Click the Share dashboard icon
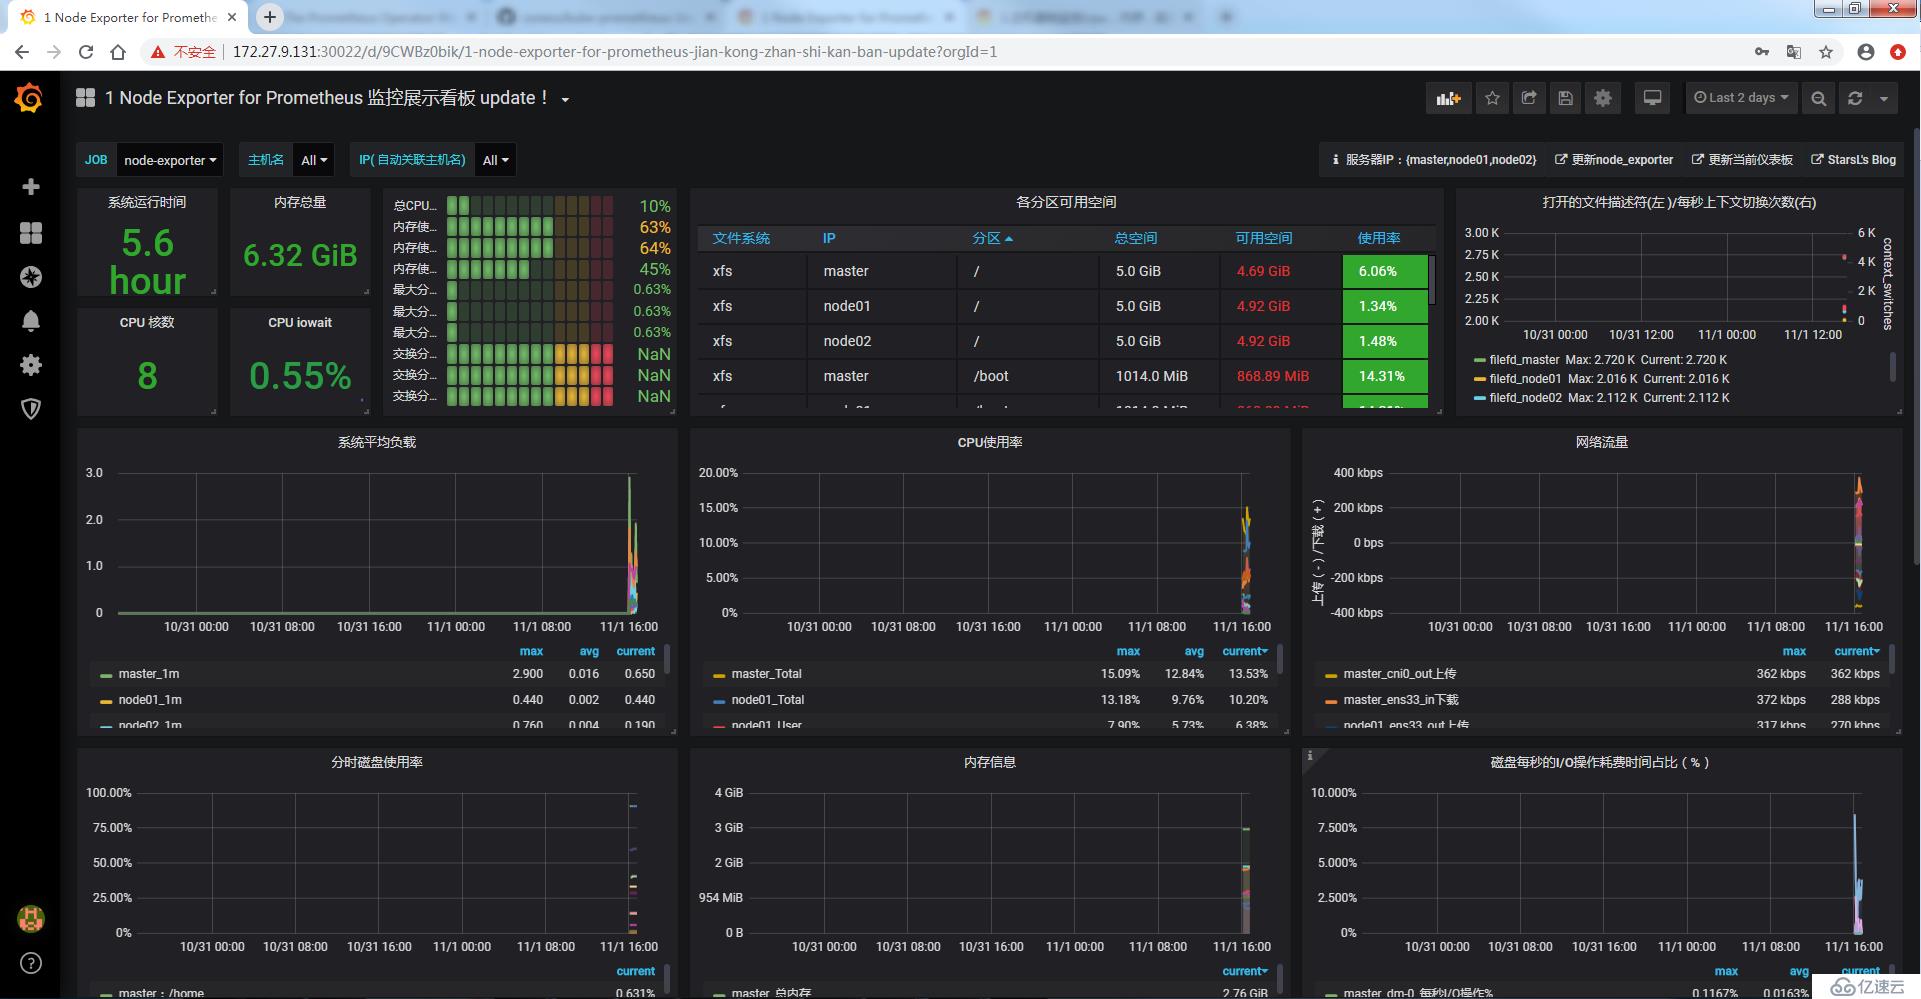The image size is (1921, 999). 1529,98
